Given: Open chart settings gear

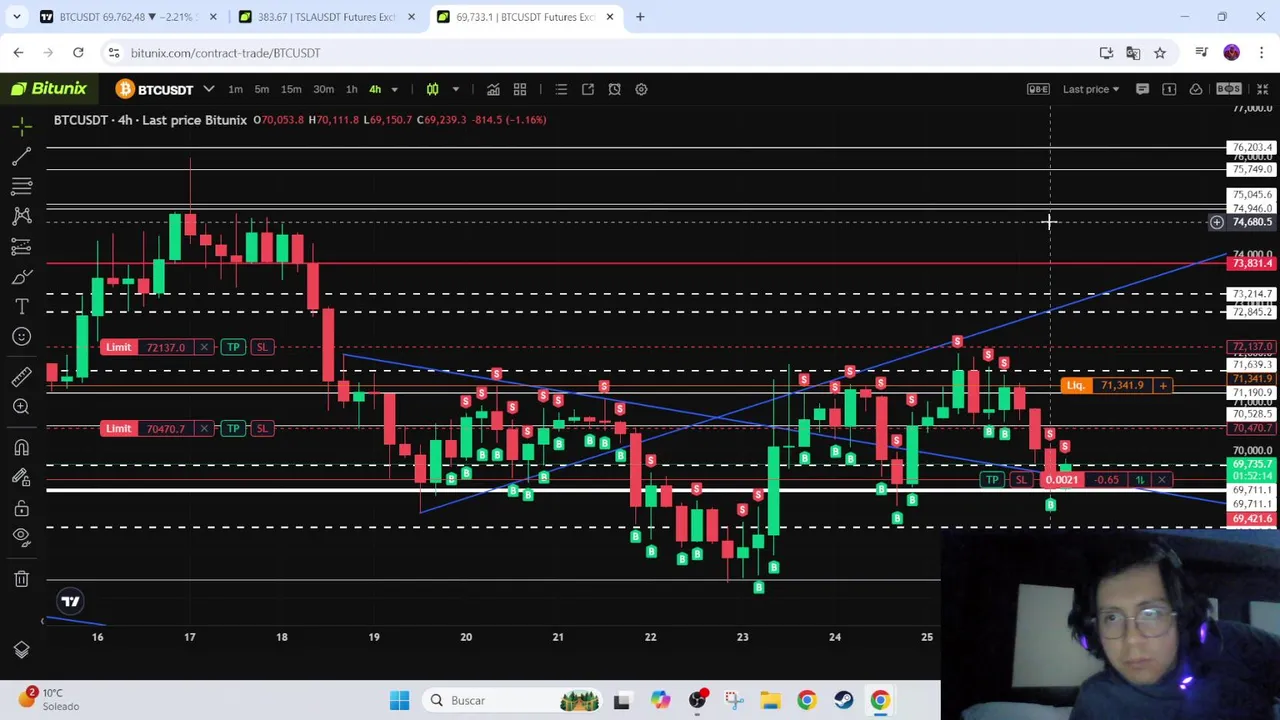Looking at the screenshot, I should click(641, 89).
